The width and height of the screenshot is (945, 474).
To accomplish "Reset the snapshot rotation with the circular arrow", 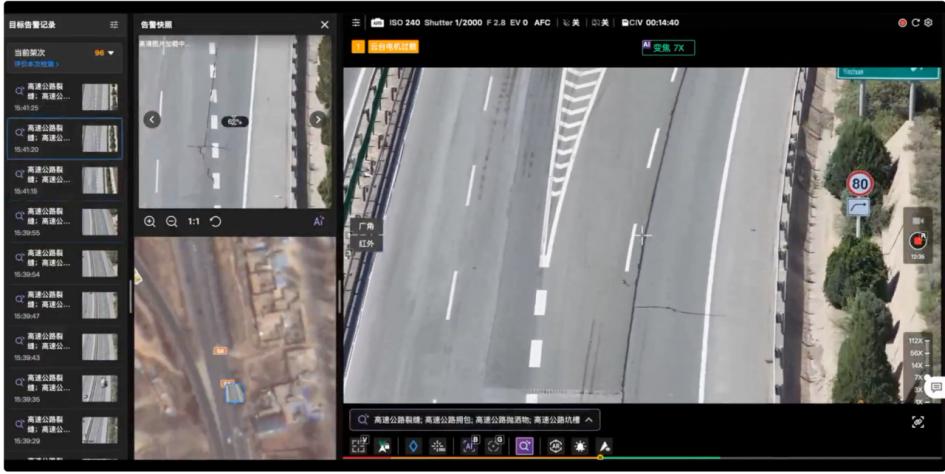I will 216,221.
